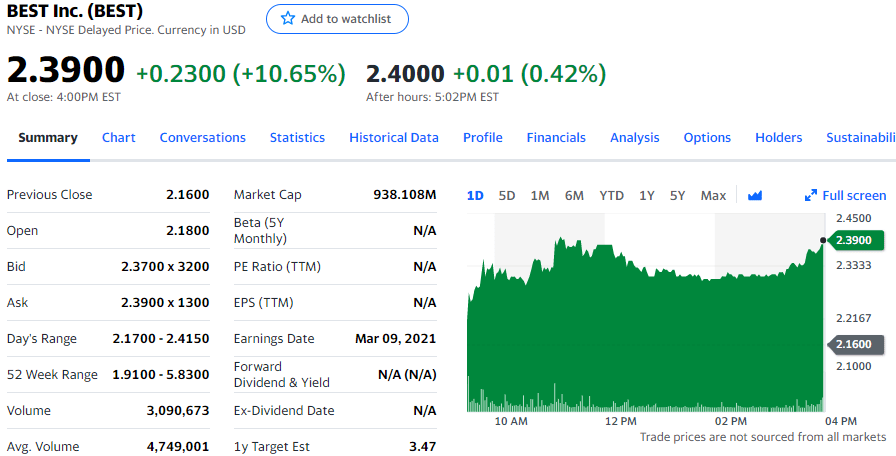The image size is (896, 456).
Task: Open the Holders tab
Action: coord(778,138)
